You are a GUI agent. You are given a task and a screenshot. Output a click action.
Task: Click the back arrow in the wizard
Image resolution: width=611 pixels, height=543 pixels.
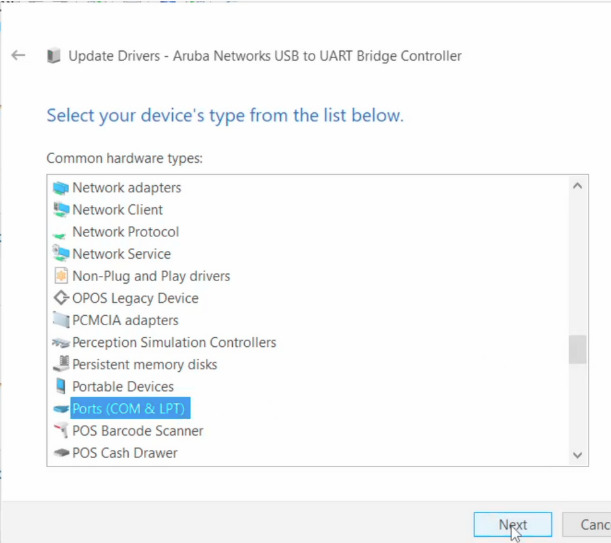pyautogui.click(x=18, y=56)
